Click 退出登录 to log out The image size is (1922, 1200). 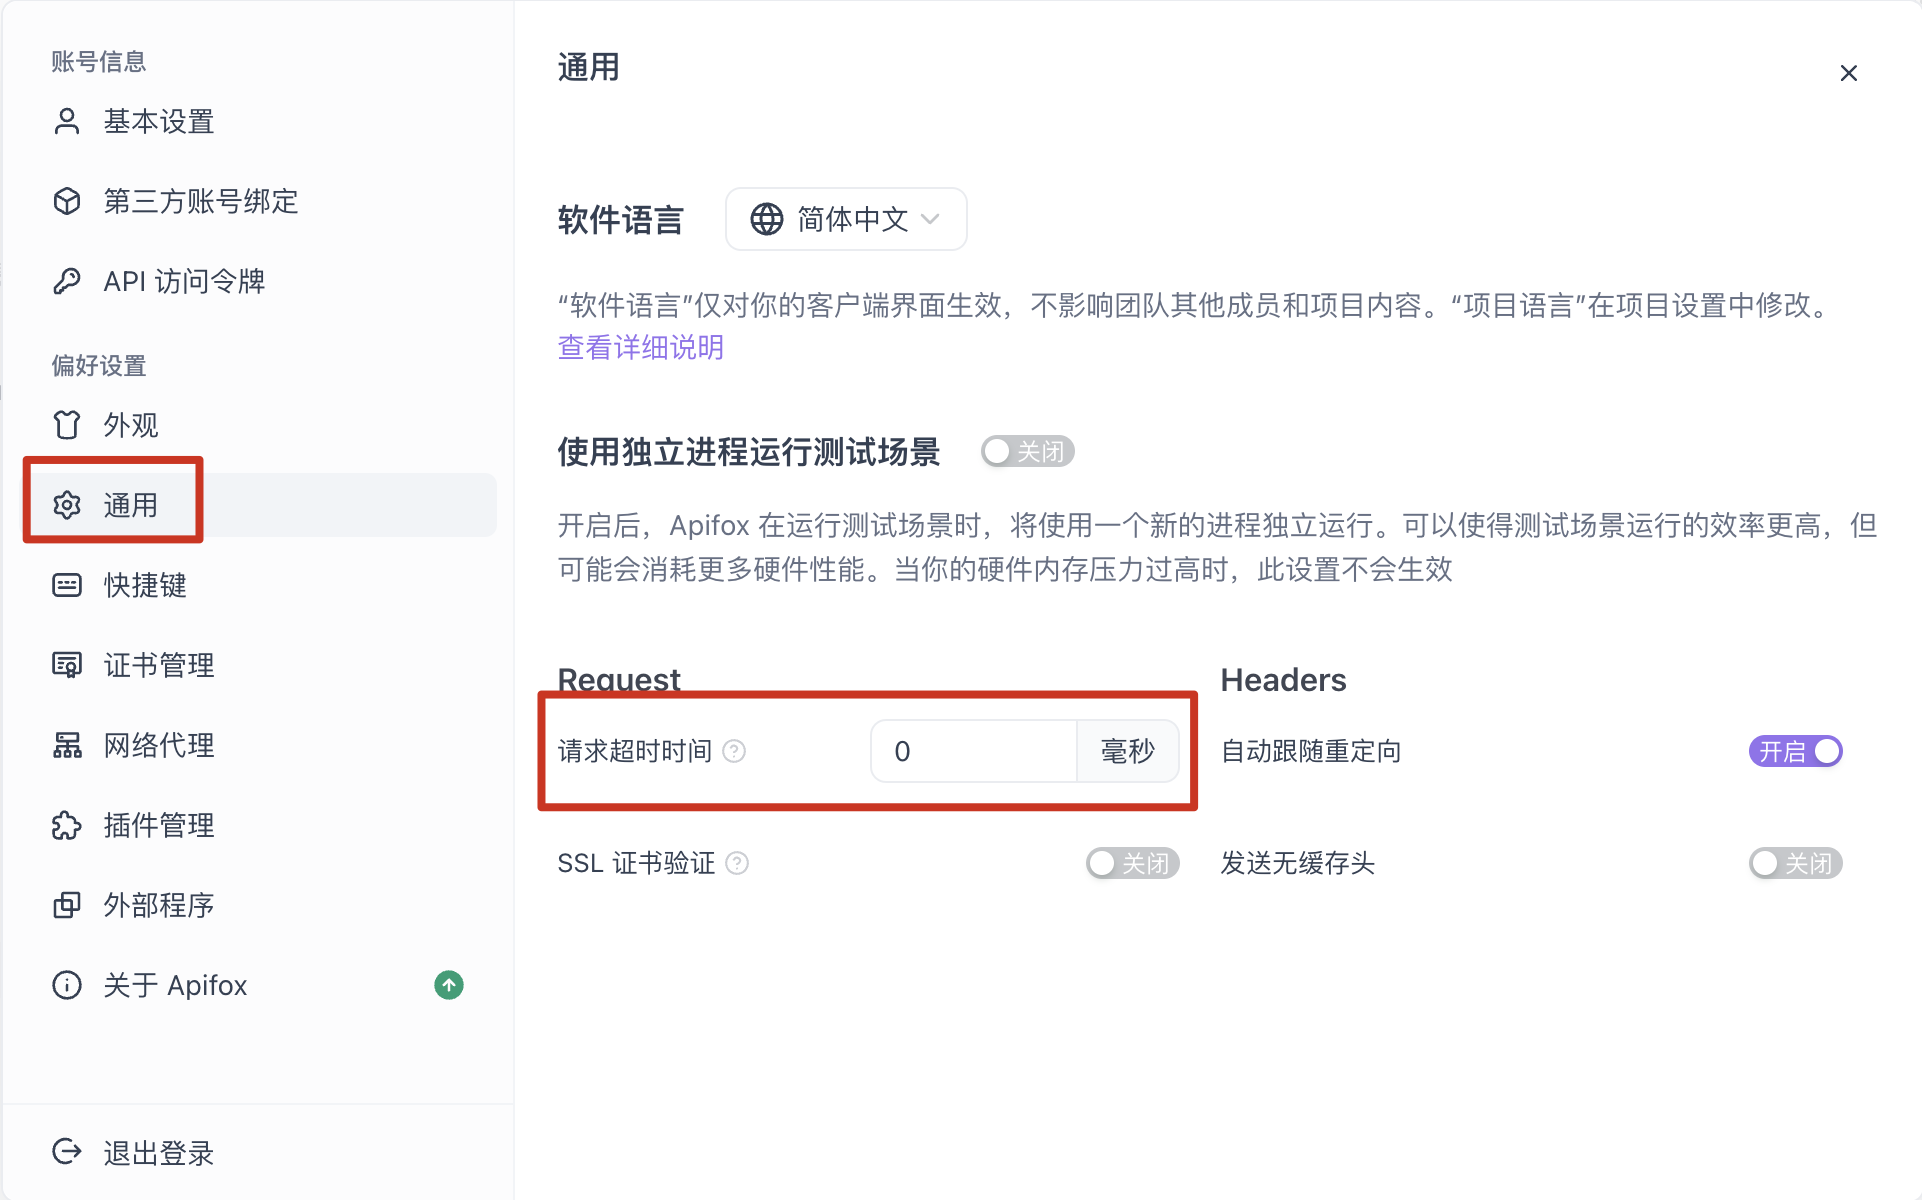tap(156, 1152)
